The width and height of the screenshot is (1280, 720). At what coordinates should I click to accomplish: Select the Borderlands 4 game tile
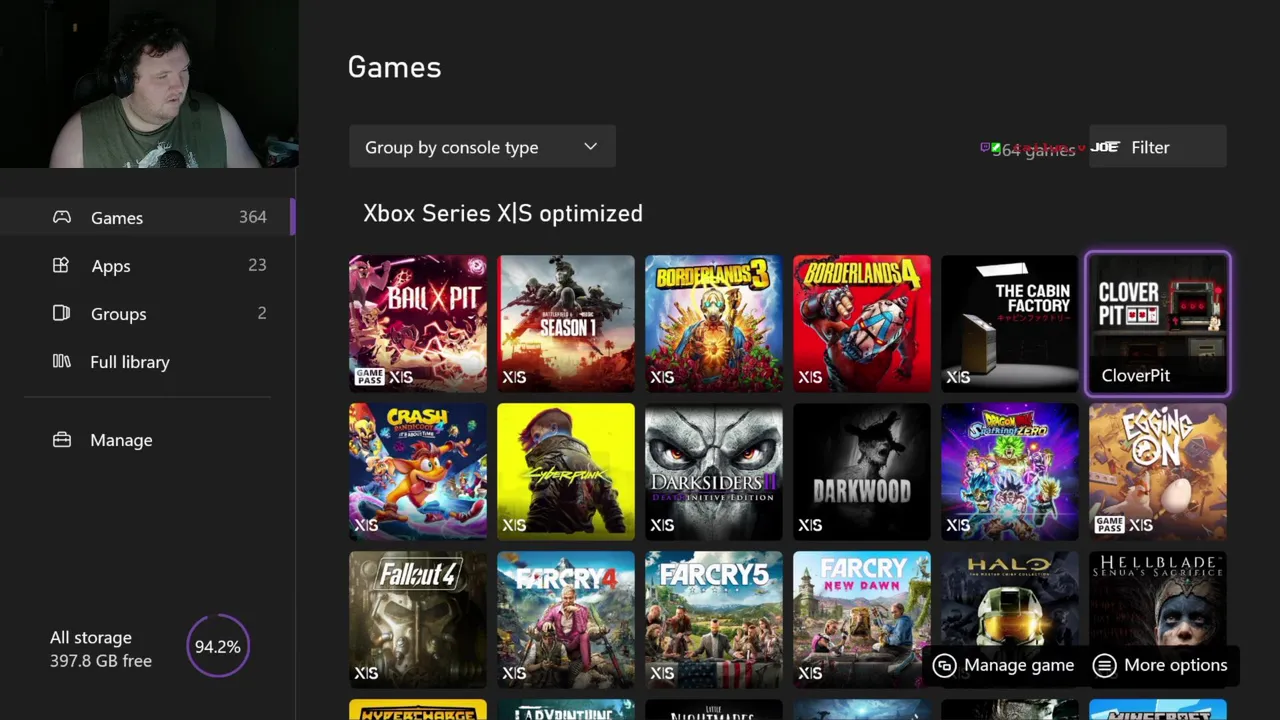coord(862,323)
